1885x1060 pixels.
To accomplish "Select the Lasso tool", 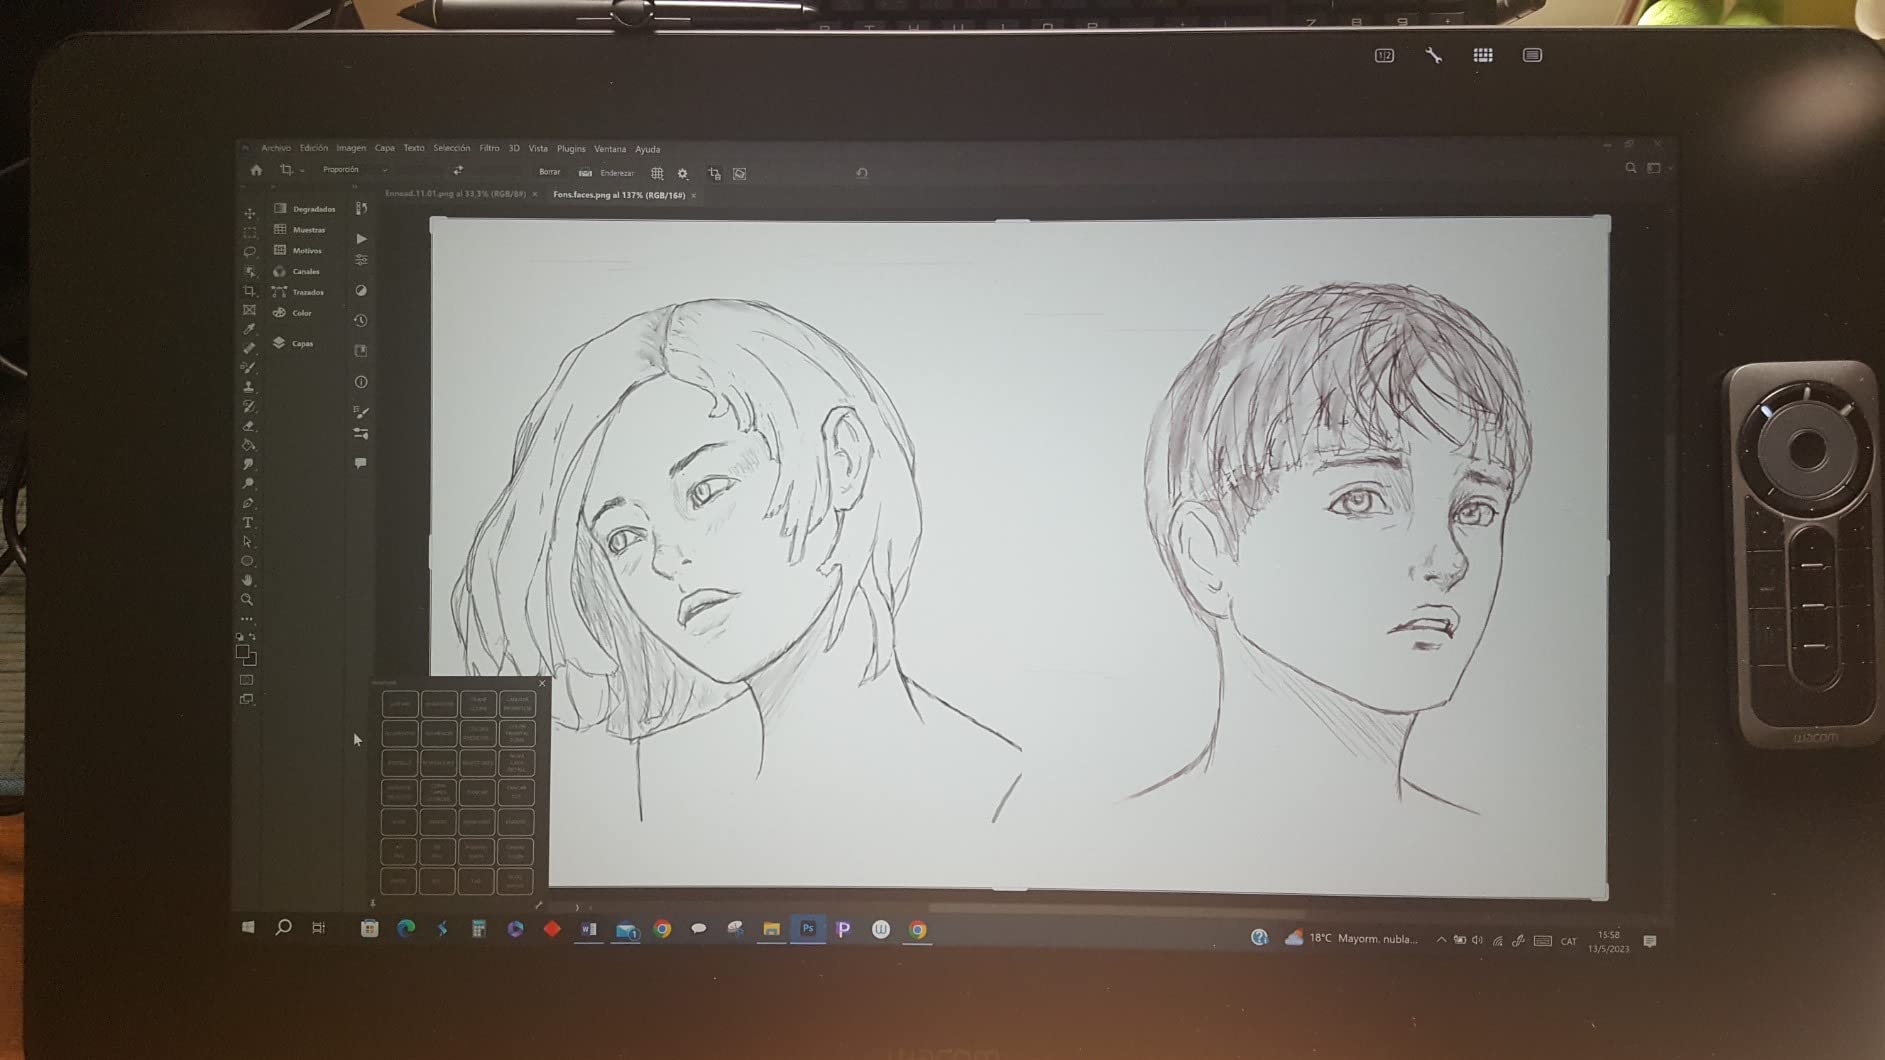I will tap(249, 252).
